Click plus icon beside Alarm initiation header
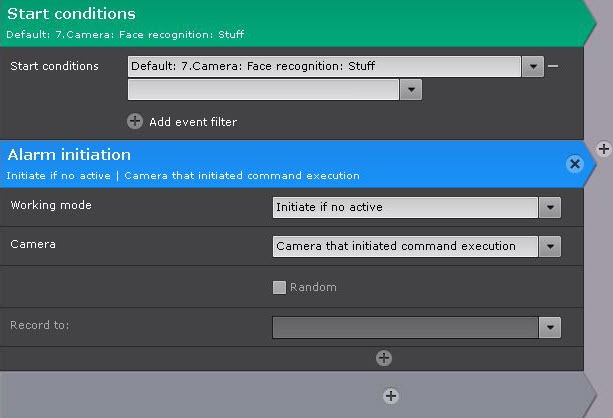This screenshot has width=613, height=418. (x=604, y=149)
